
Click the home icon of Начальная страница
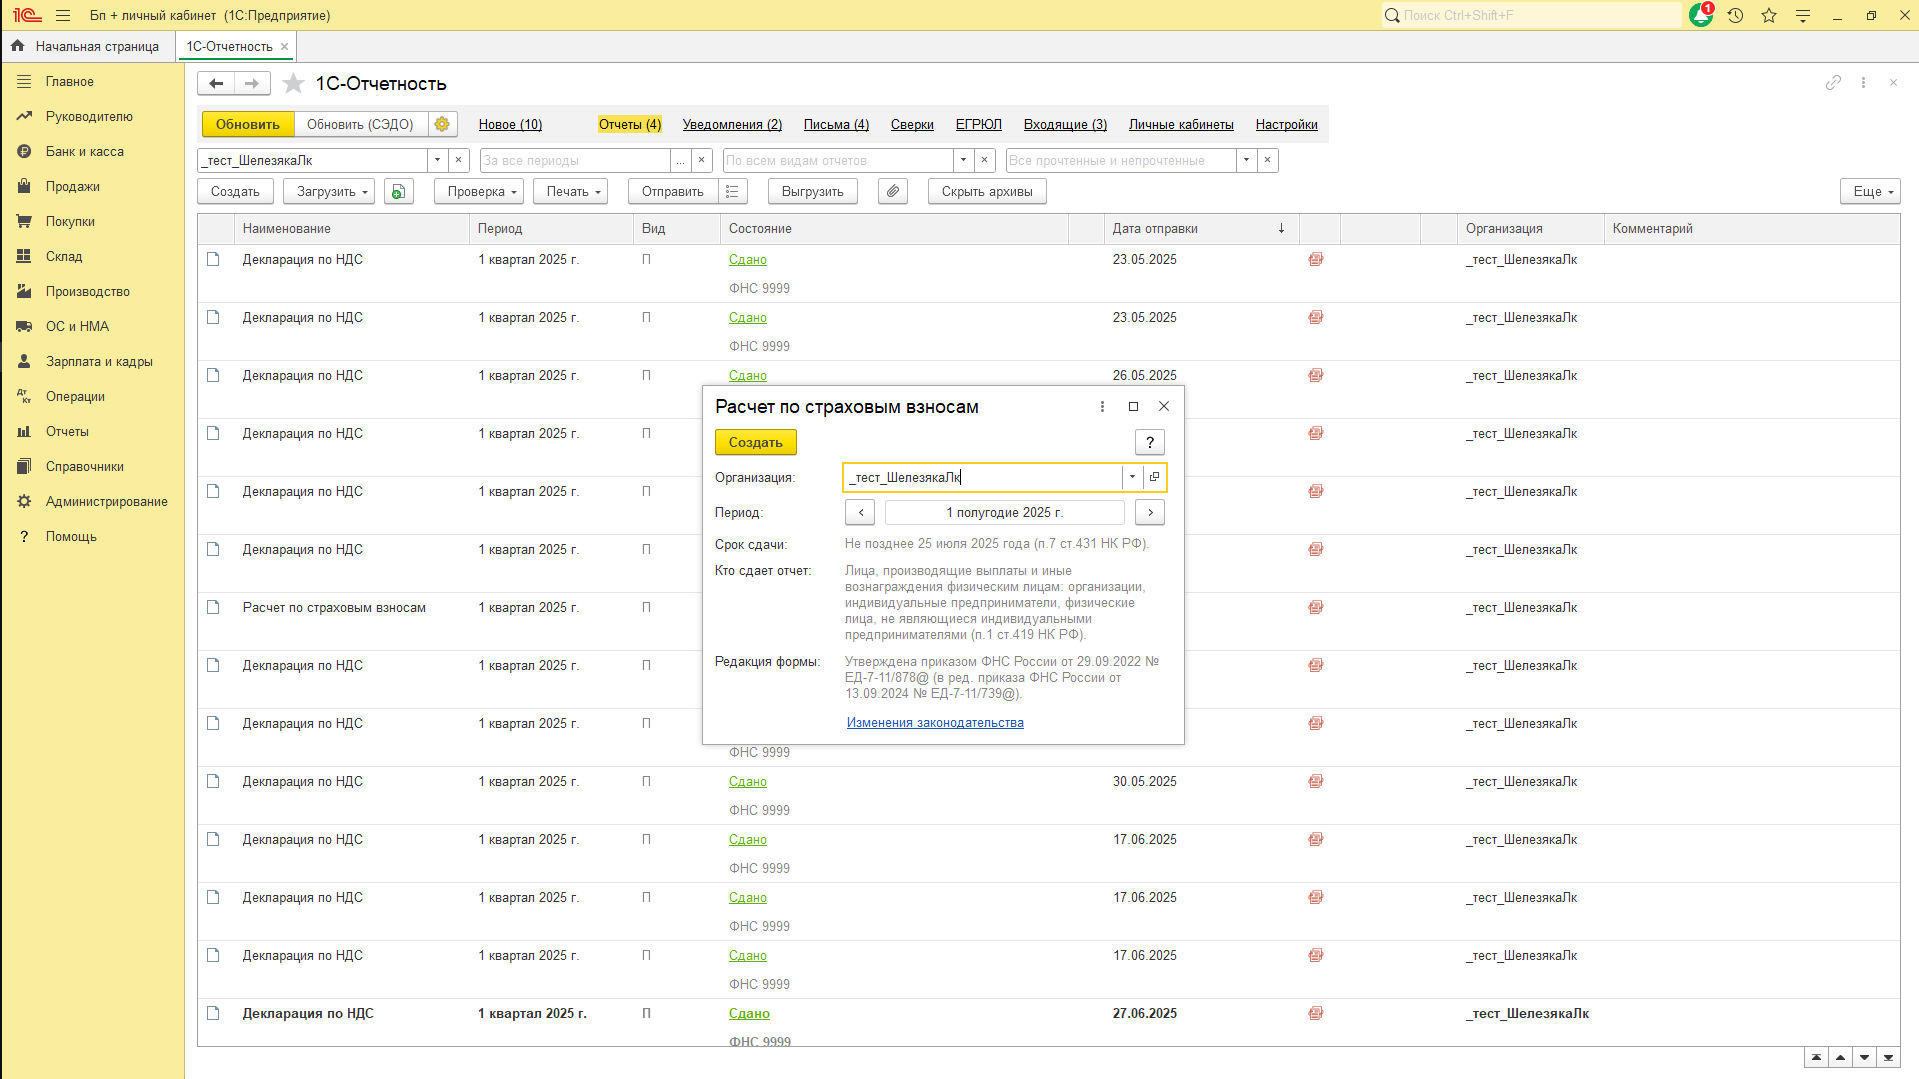17,46
